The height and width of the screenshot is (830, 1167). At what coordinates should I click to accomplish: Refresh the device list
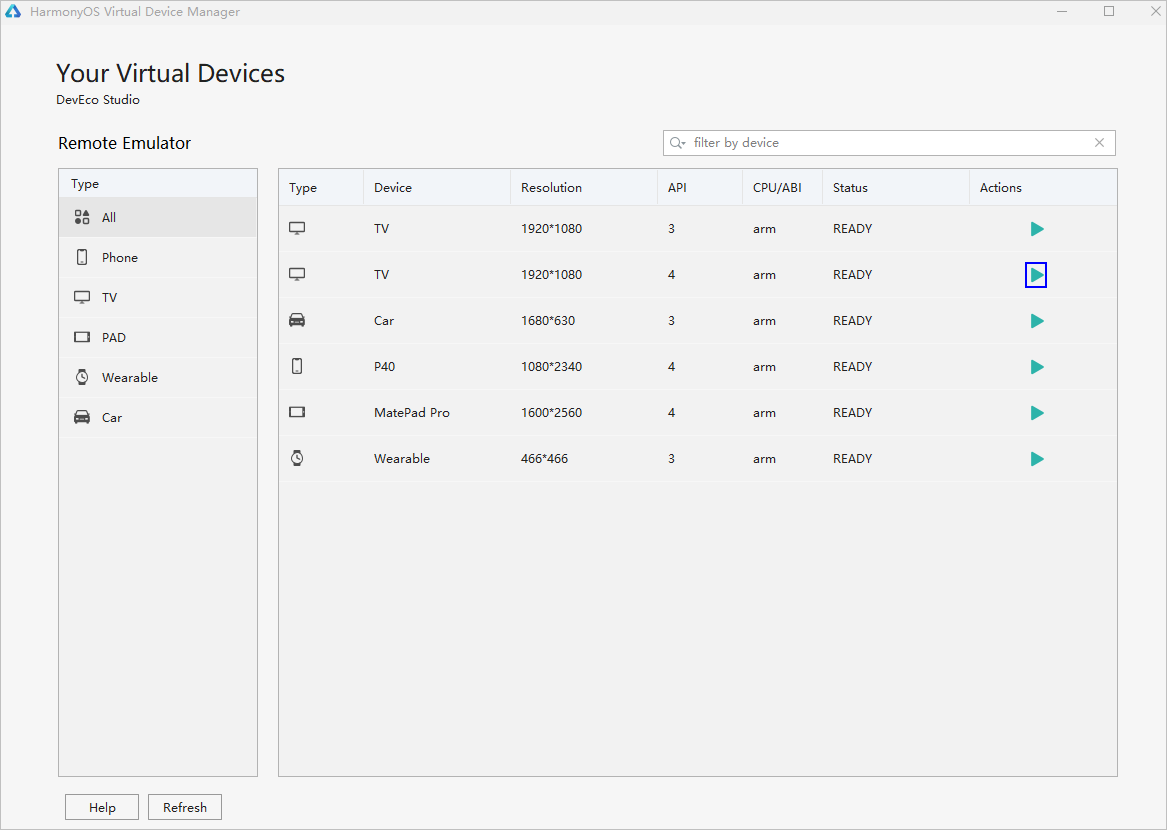click(x=185, y=808)
